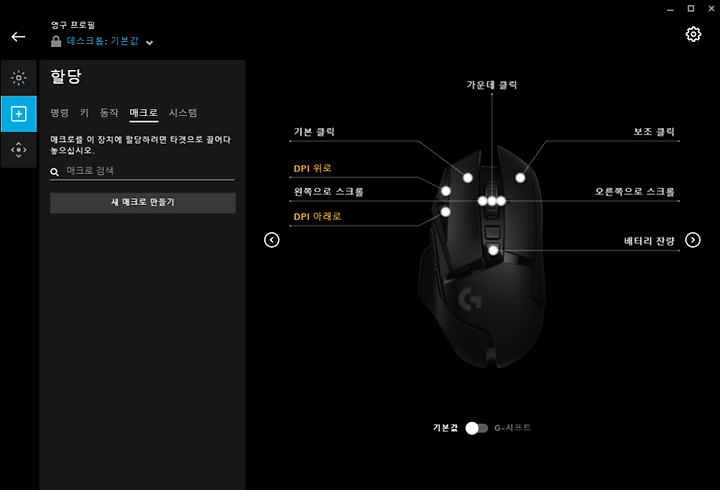Screen dimensions: 720x490
Task: Maximize the G HUB window
Action: [x=691, y=9]
